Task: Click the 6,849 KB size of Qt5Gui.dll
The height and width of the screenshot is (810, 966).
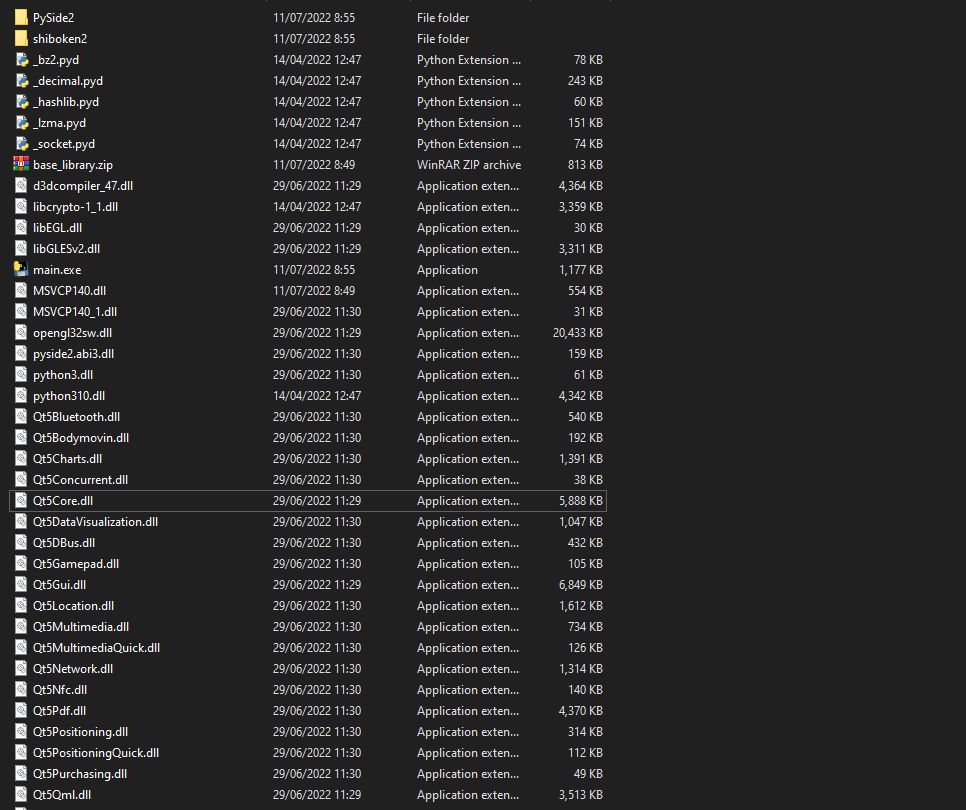Action: pyautogui.click(x=581, y=585)
